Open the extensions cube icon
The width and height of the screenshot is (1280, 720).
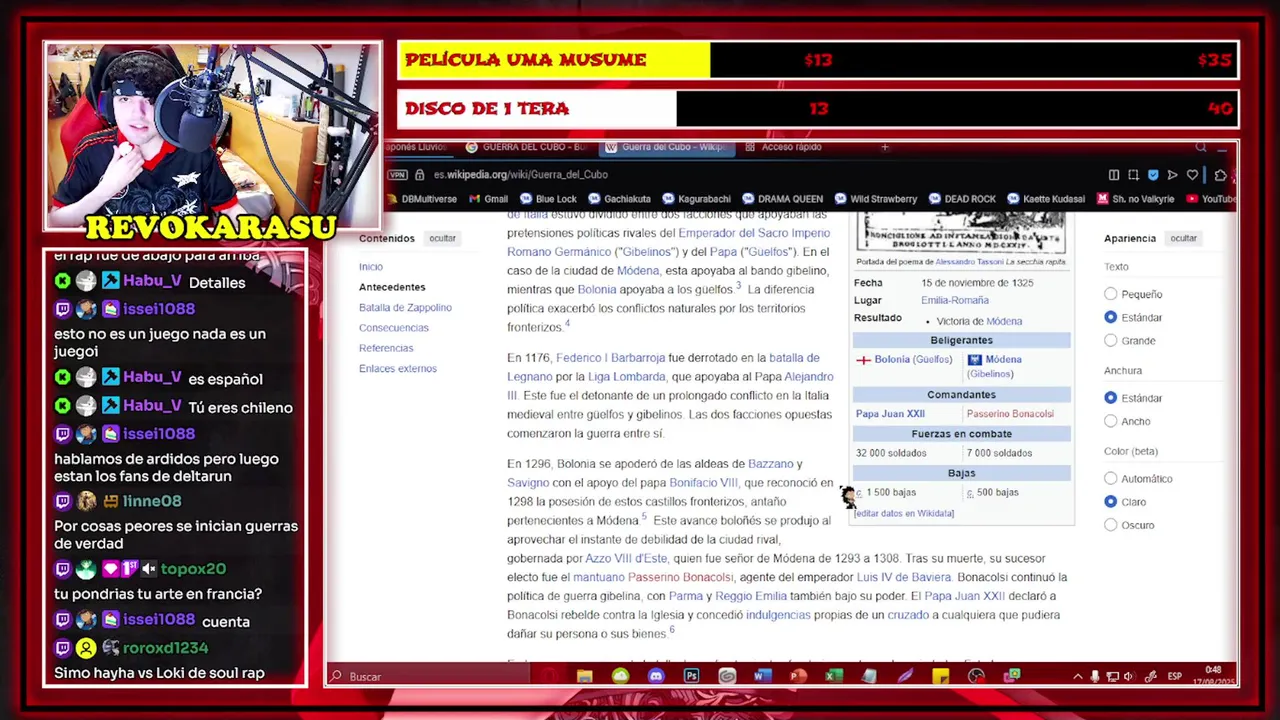click(1220, 175)
